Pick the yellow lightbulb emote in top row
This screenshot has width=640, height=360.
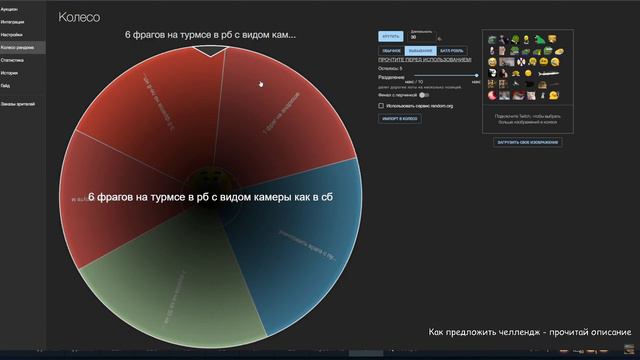point(527,39)
